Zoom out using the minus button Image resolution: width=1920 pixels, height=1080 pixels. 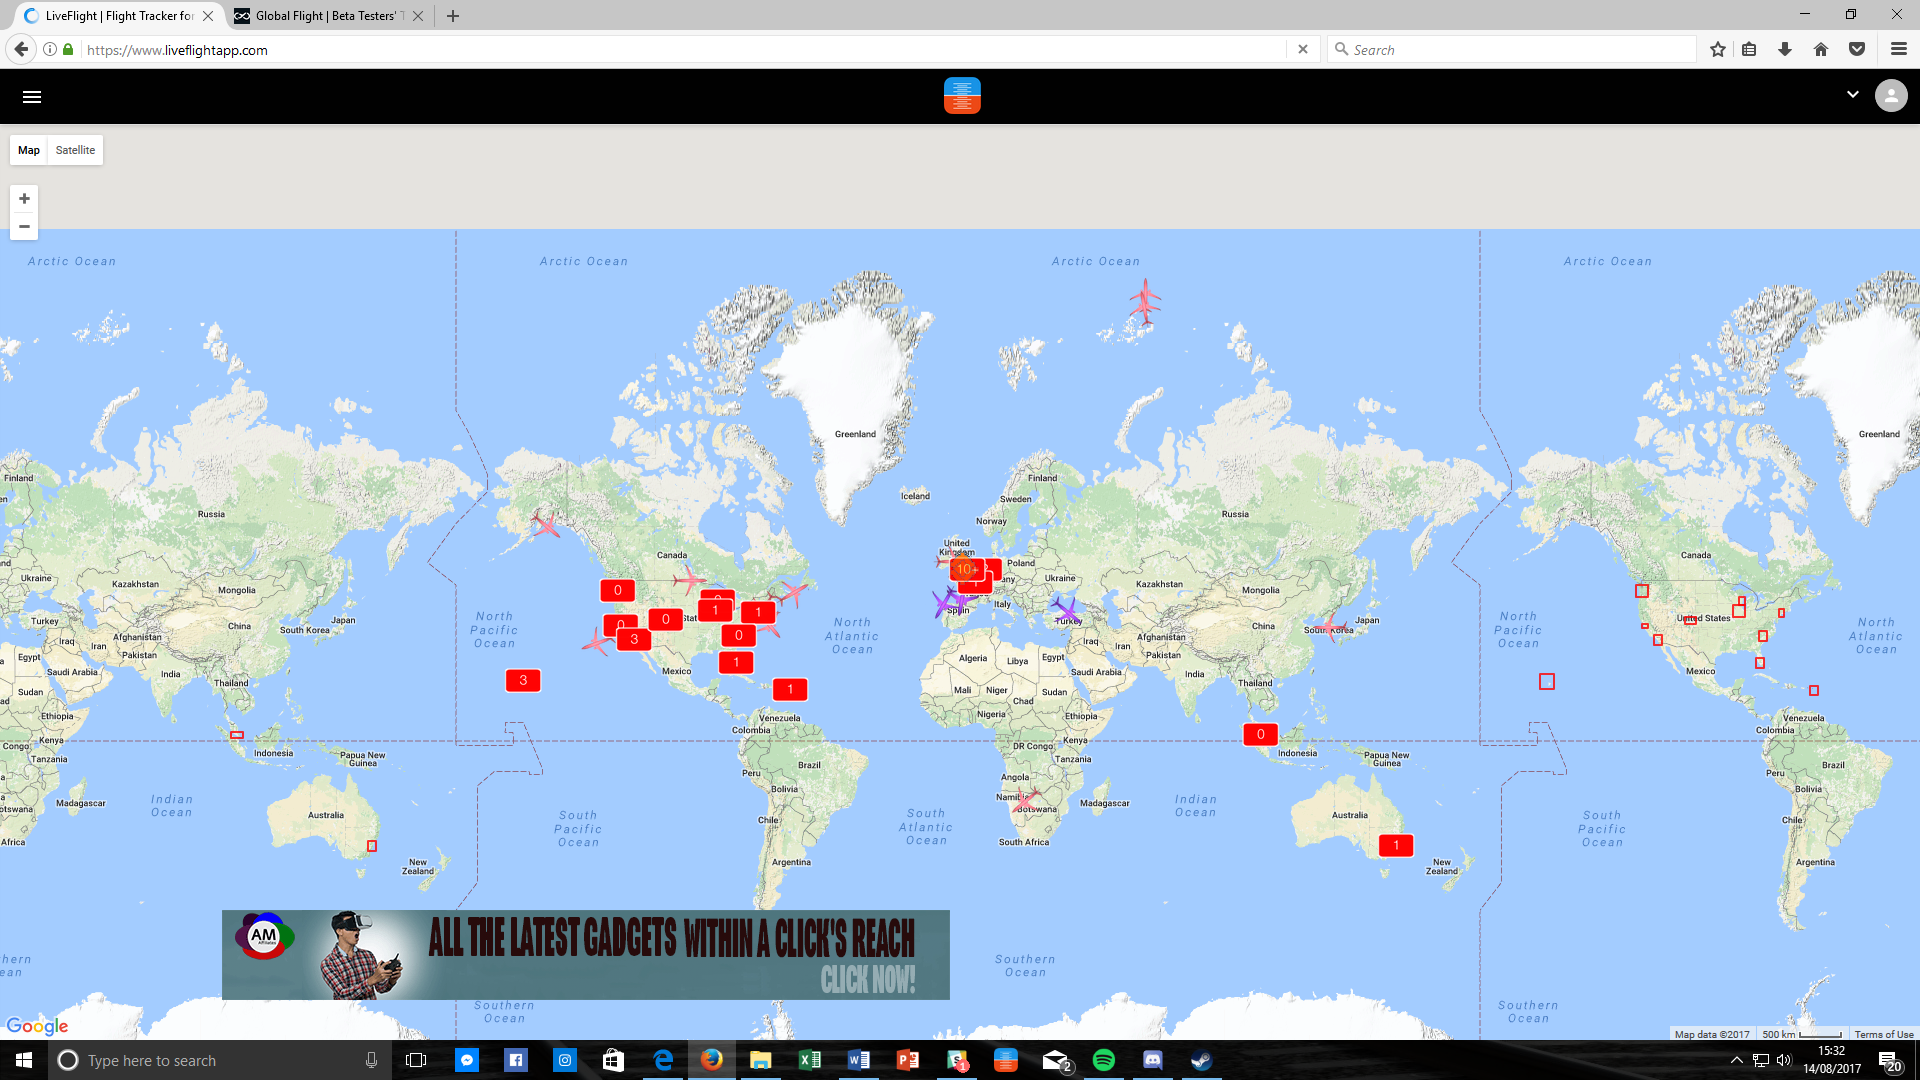[24, 227]
